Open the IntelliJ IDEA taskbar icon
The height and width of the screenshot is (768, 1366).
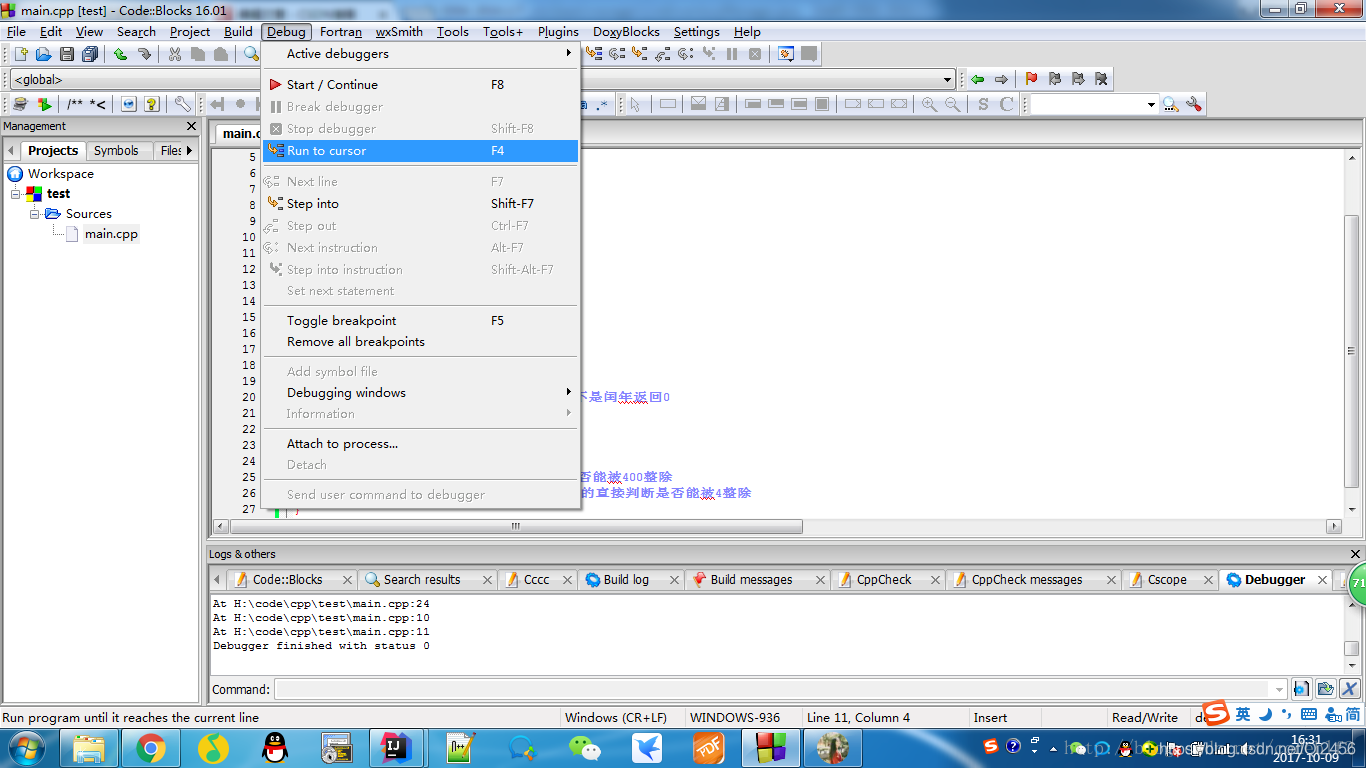(x=399, y=748)
